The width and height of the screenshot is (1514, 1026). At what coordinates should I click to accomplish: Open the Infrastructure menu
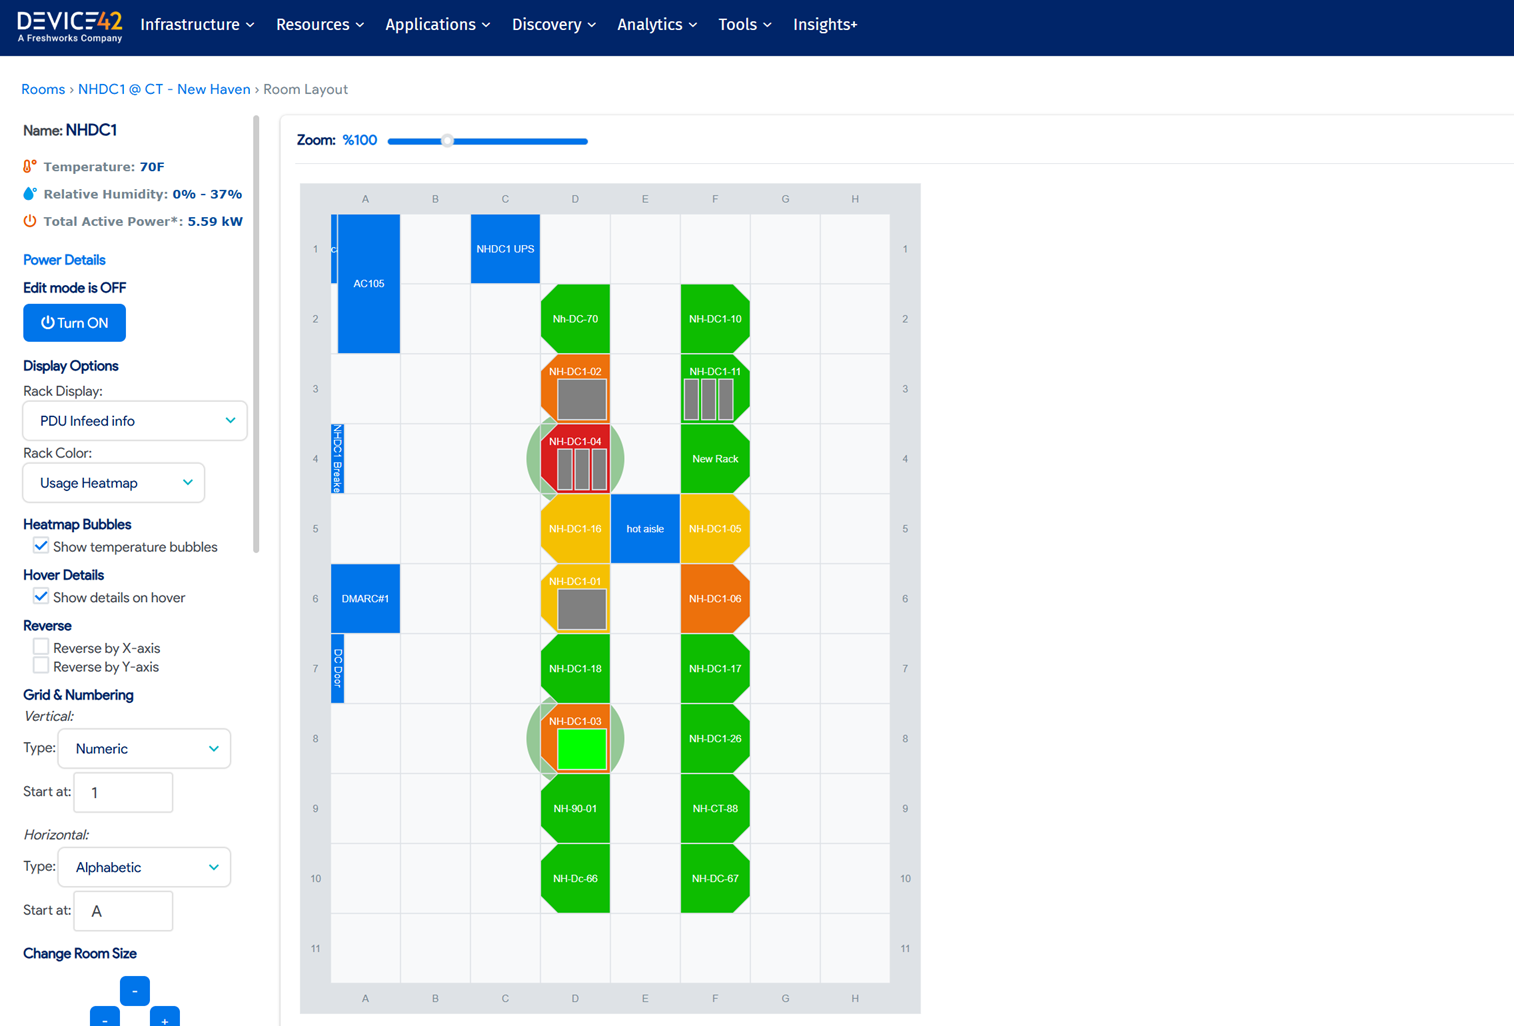point(197,25)
